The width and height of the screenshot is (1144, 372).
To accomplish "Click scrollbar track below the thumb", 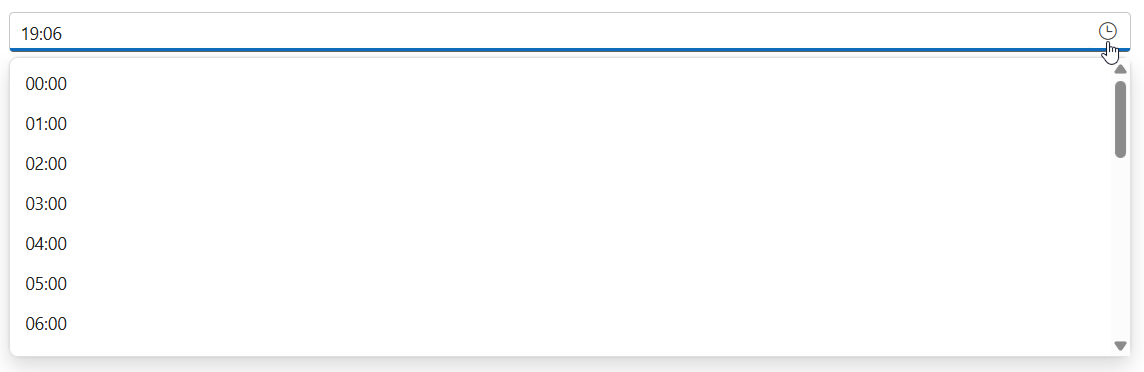I will (1121, 248).
